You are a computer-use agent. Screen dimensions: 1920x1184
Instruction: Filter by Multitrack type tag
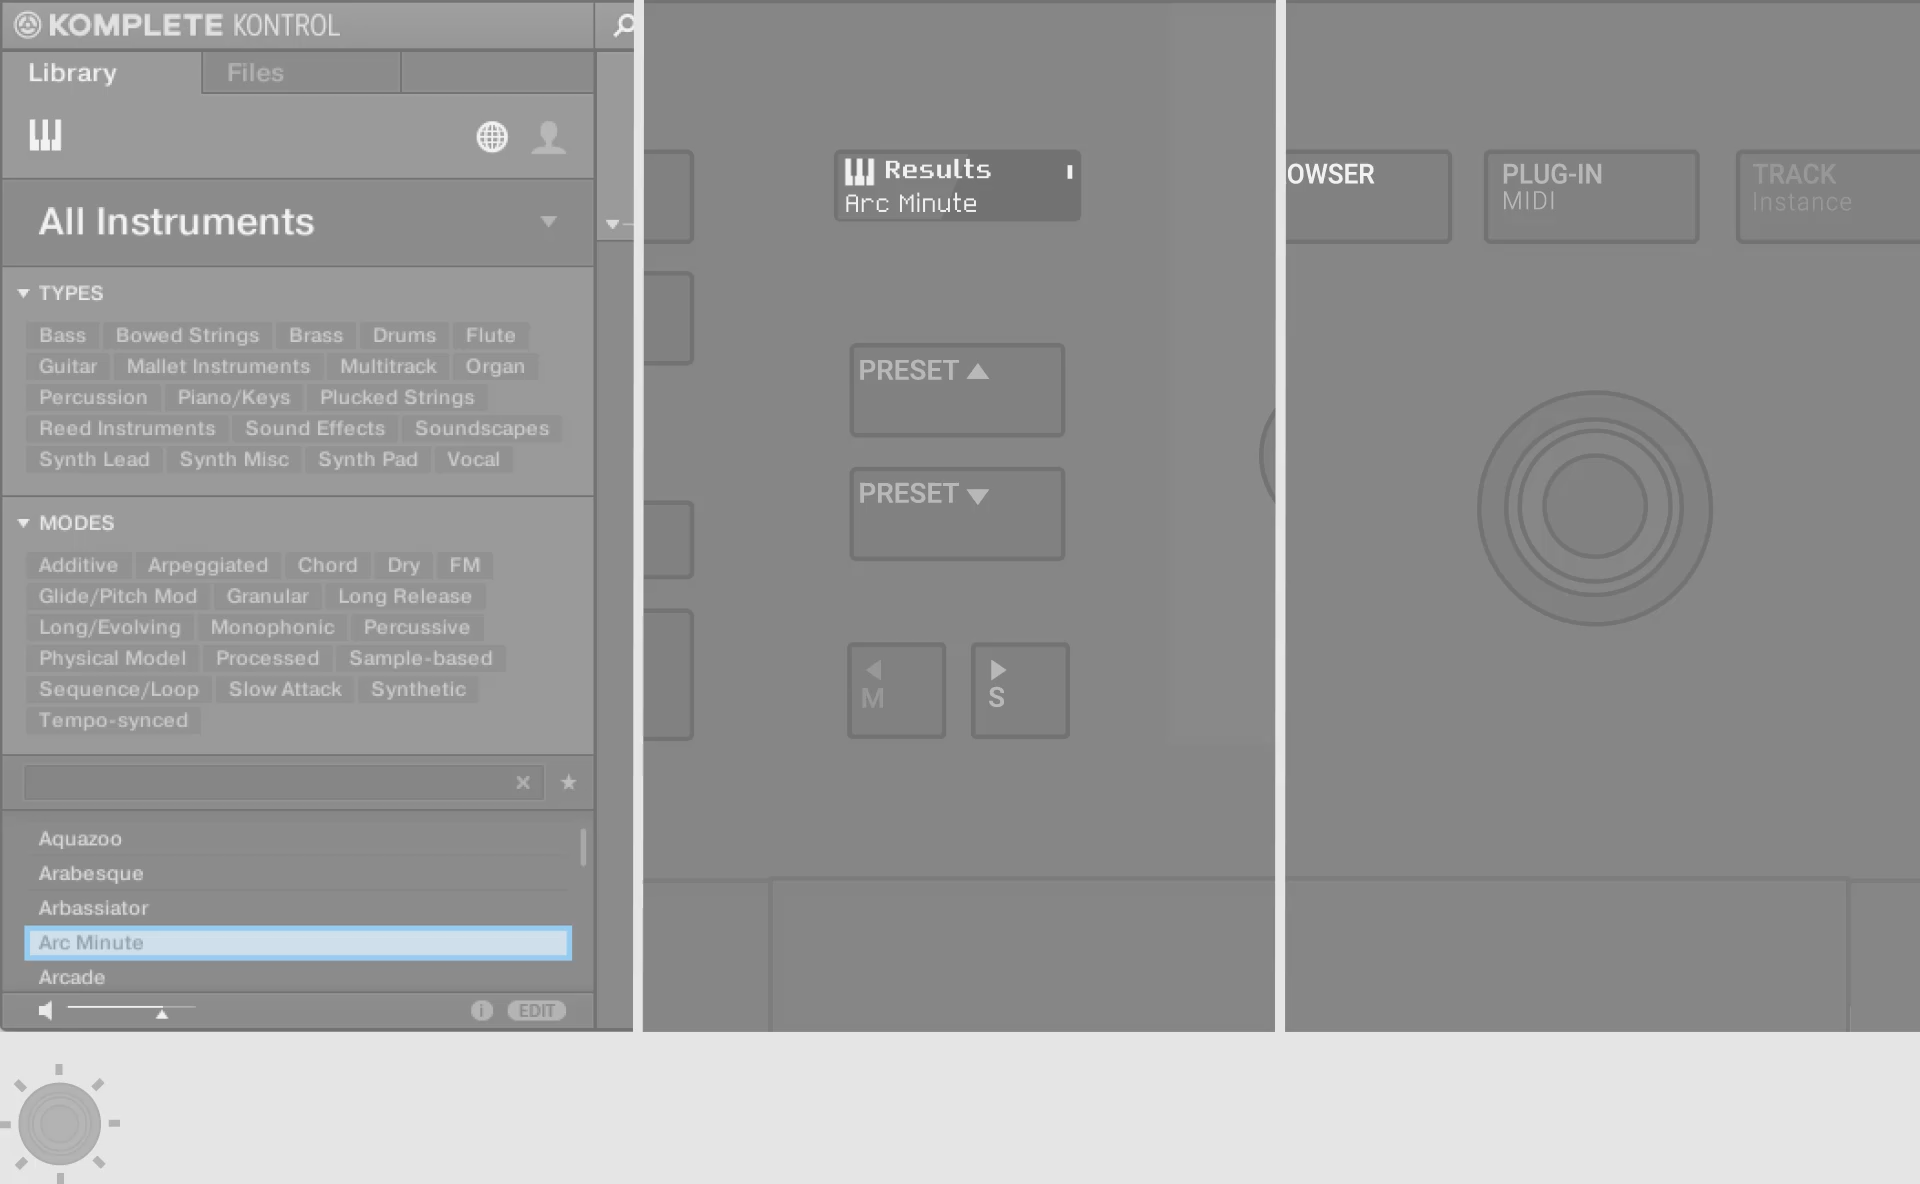pyautogui.click(x=388, y=366)
